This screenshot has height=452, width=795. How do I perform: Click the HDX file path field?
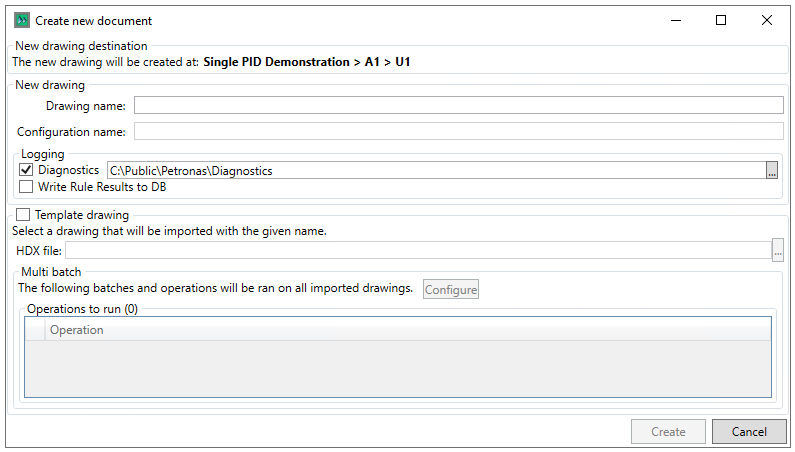click(x=417, y=250)
